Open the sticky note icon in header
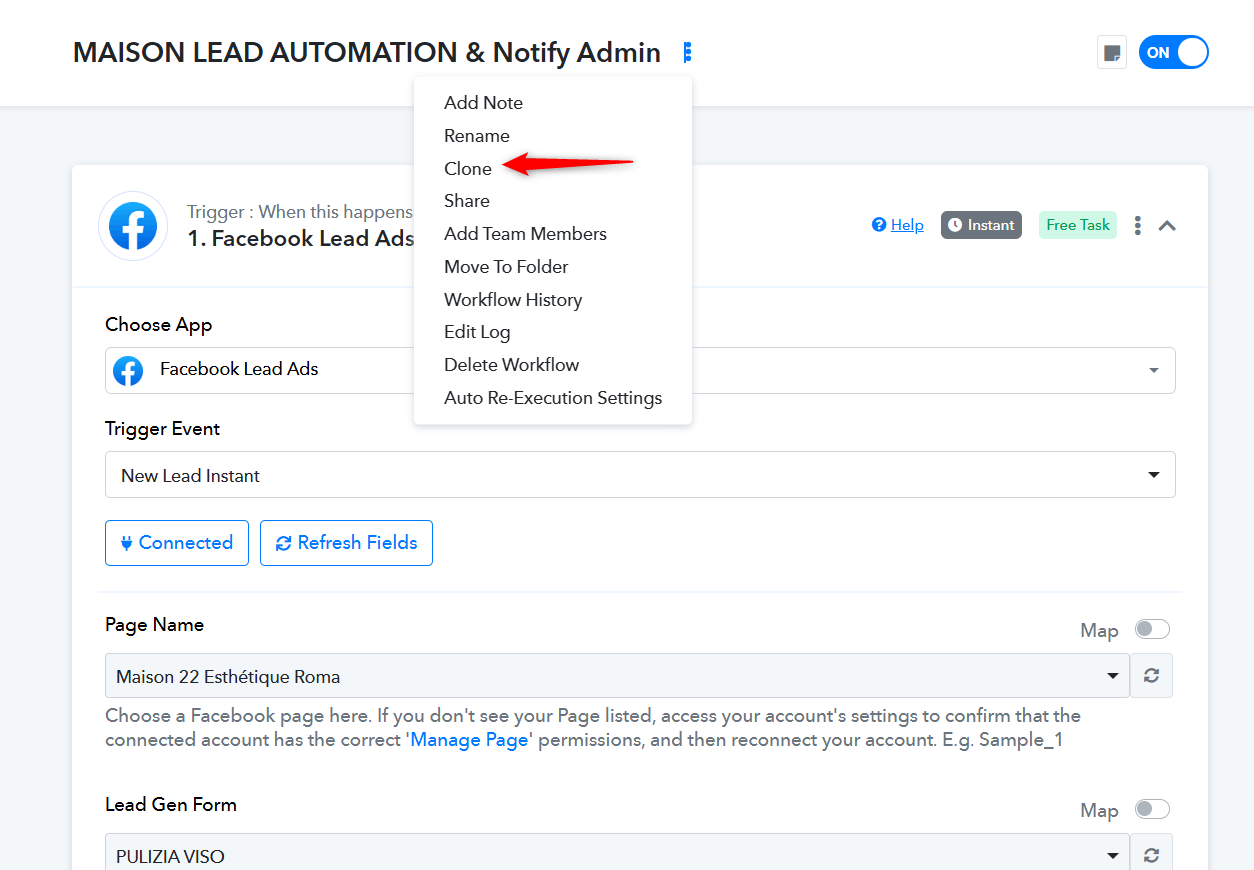The width and height of the screenshot is (1254, 870). pos(1111,53)
